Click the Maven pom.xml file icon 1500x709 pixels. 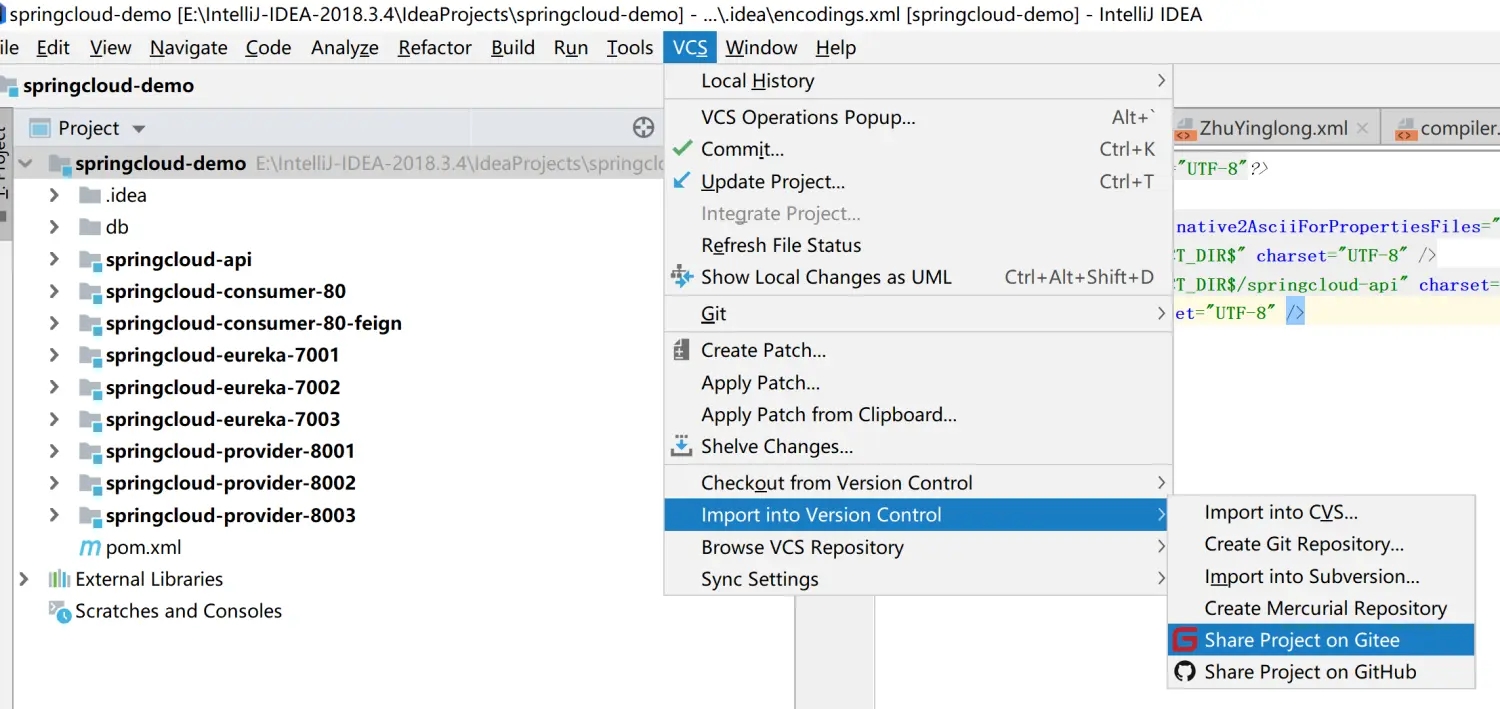[90, 547]
